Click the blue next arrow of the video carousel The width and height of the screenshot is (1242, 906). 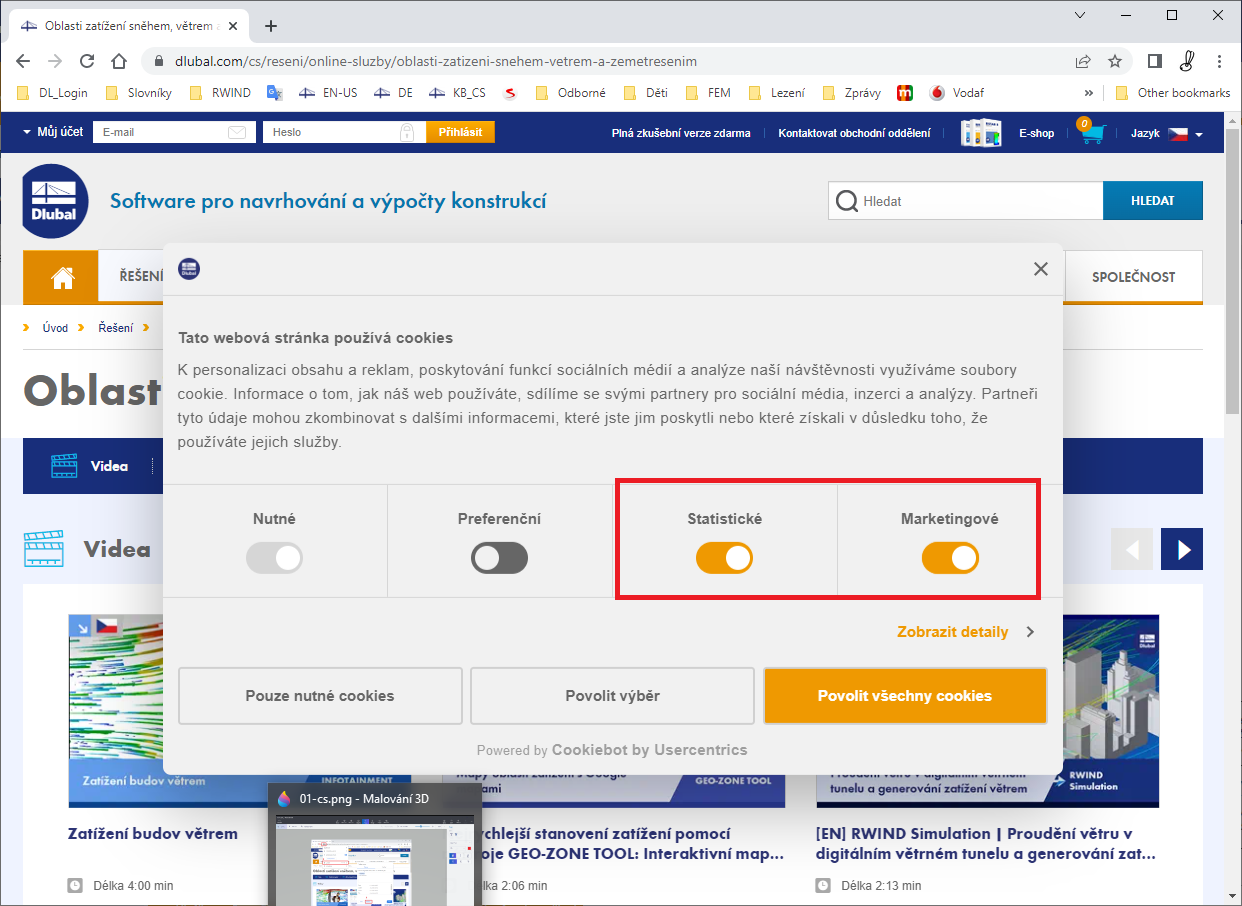tap(1182, 549)
